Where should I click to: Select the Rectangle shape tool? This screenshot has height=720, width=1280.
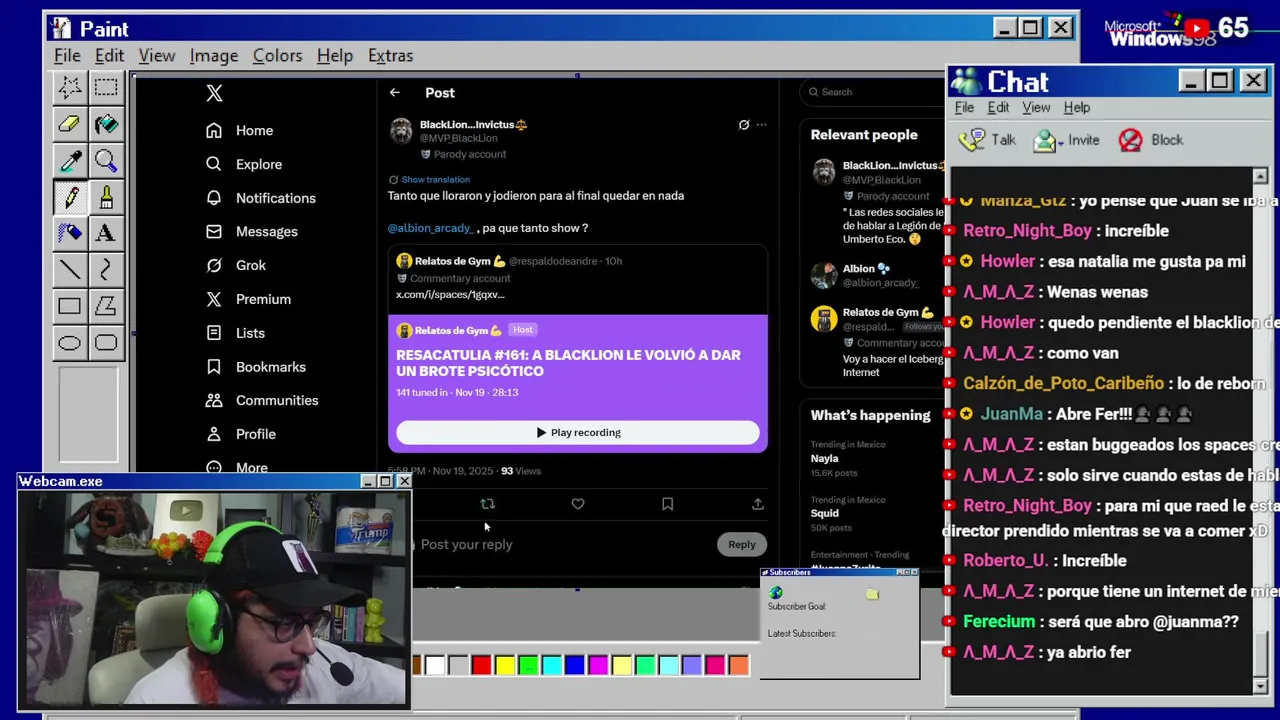tap(69, 306)
